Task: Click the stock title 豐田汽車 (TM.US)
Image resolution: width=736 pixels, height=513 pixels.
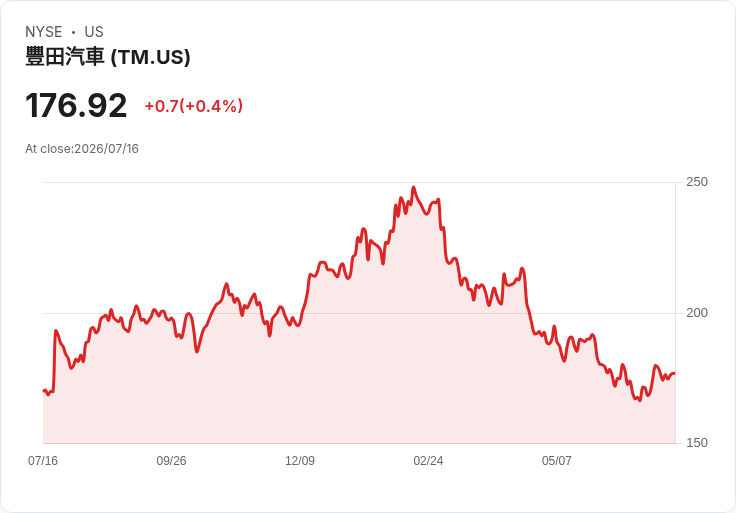Action: pos(108,57)
